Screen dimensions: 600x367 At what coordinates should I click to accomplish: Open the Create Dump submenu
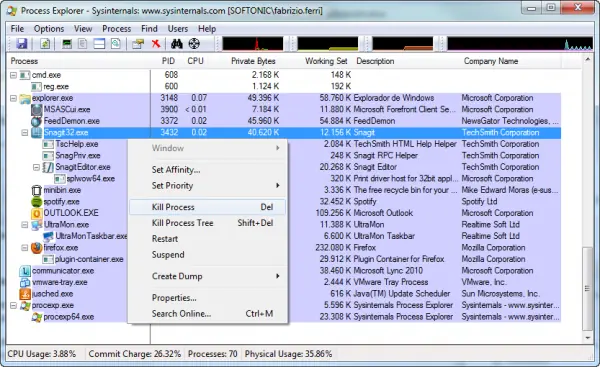tap(207, 276)
